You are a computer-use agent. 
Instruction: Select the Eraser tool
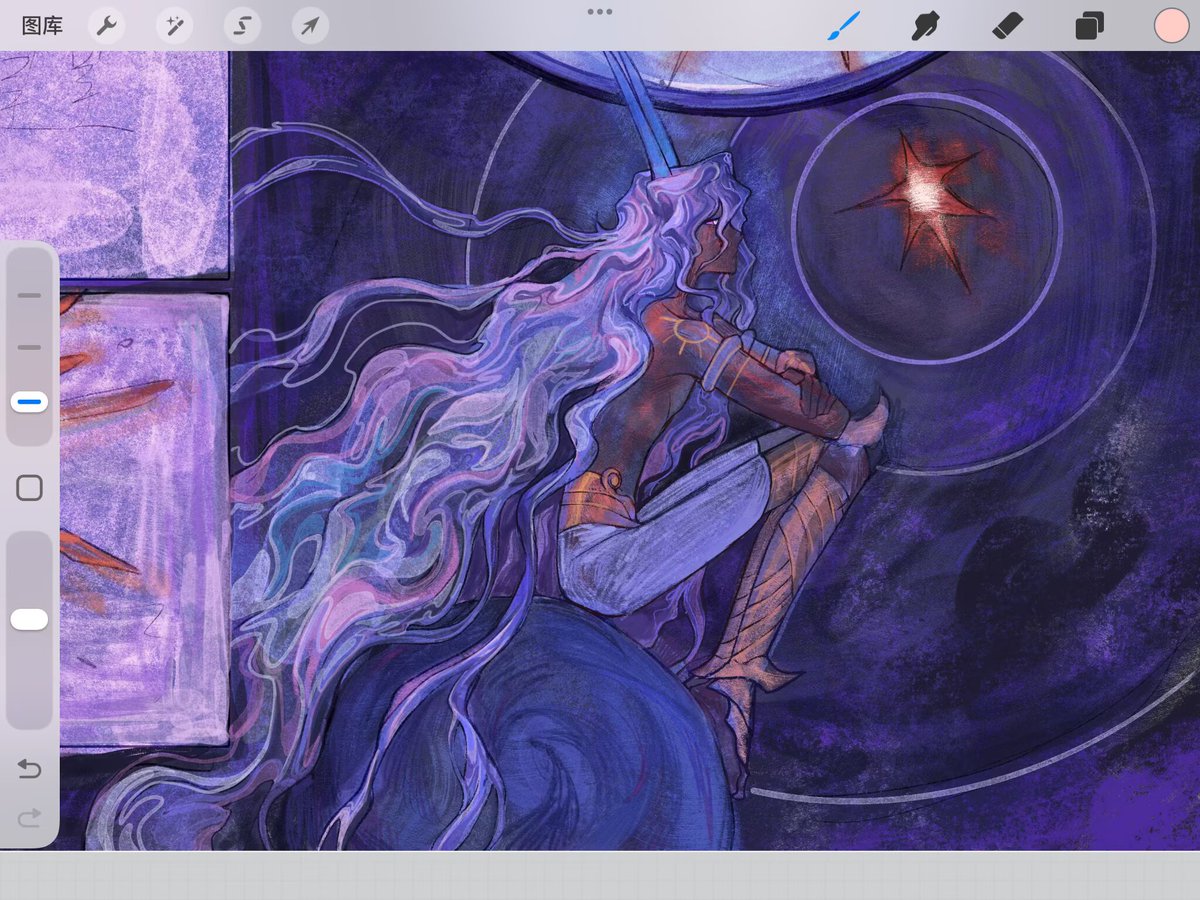(x=1008, y=25)
